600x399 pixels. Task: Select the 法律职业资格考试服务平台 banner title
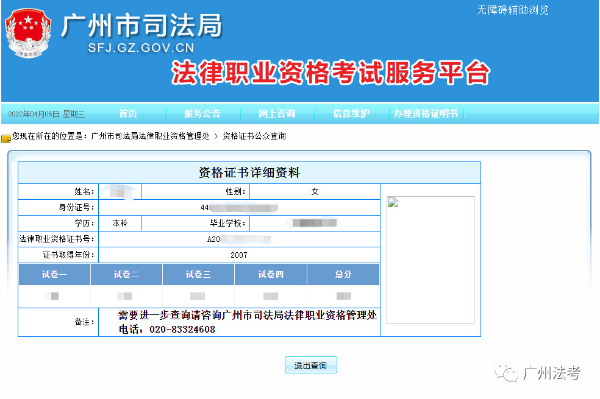click(x=331, y=72)
